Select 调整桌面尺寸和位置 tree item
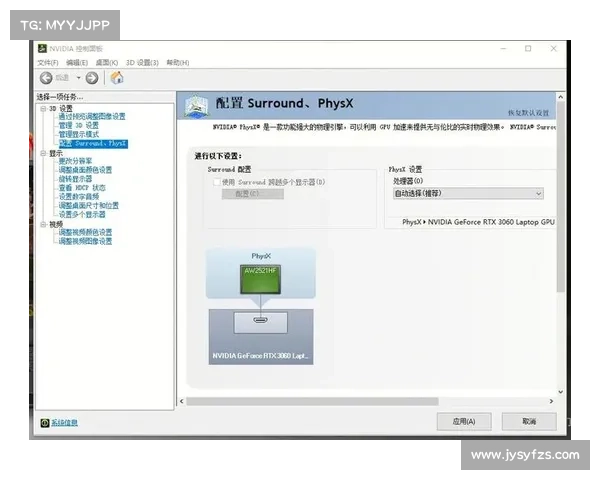The width and height of the screenshot is (600, 480). pyautogui.click(x=88, y=206)
